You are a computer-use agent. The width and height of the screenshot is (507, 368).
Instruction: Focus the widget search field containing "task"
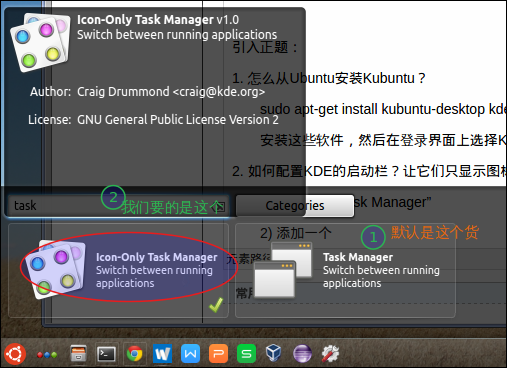[118, 206]
